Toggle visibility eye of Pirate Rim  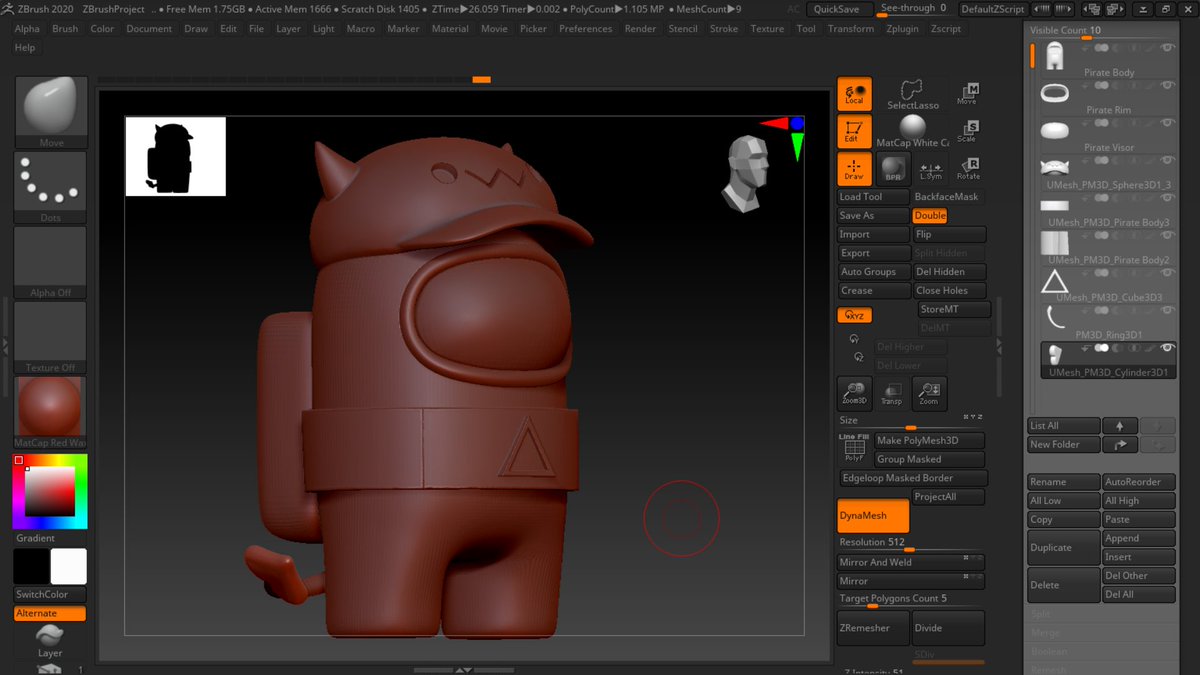coord(1167,84)
